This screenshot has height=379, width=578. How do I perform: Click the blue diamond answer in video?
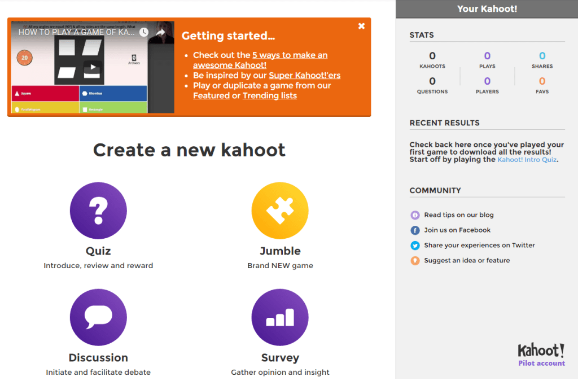(113, 93)
